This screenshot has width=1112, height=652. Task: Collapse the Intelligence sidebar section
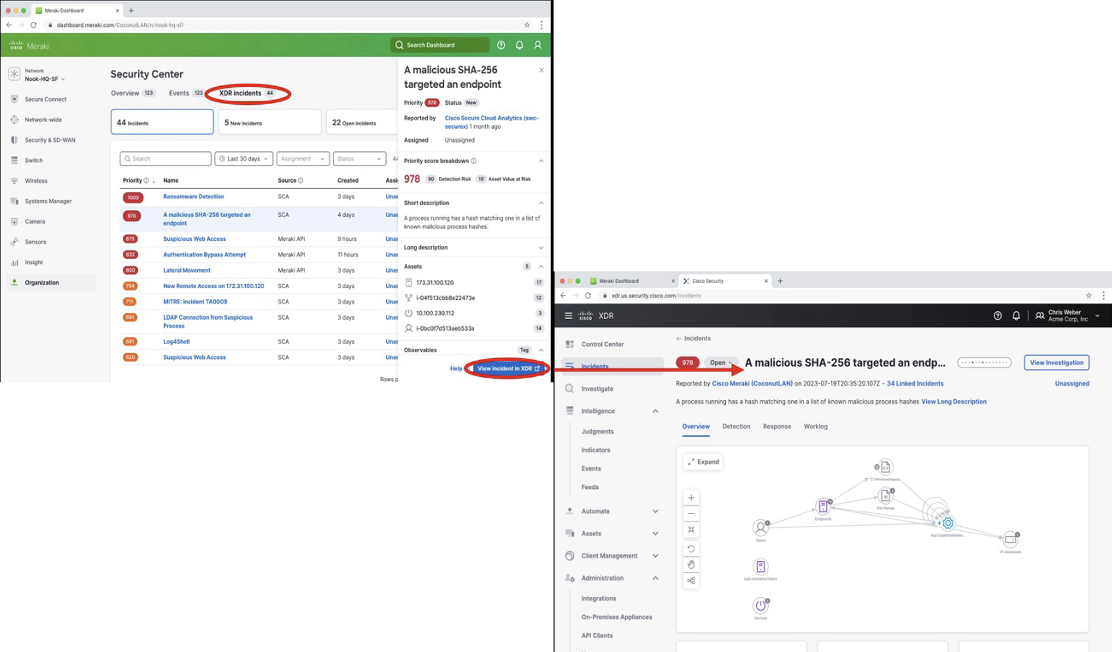(x=656, y=411)
